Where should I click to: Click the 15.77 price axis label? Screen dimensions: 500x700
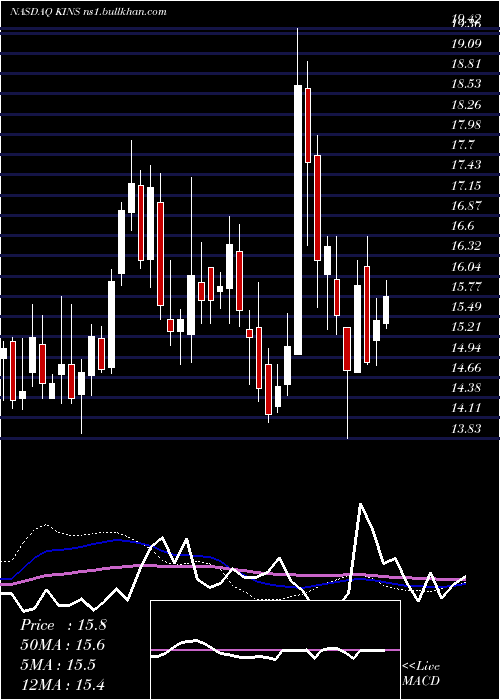point(466,286)
